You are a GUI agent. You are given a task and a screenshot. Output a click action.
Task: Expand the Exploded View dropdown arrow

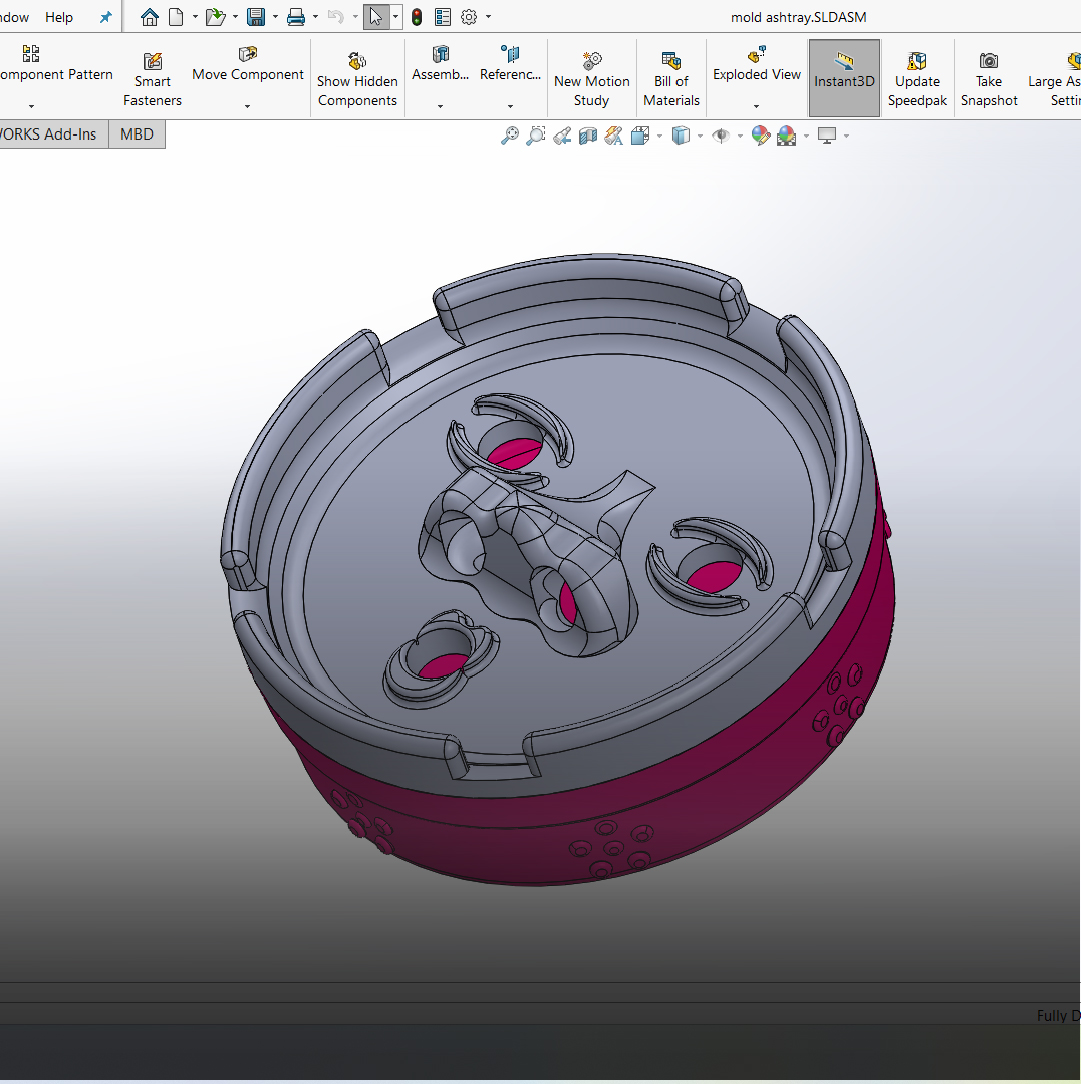[756, 106]
